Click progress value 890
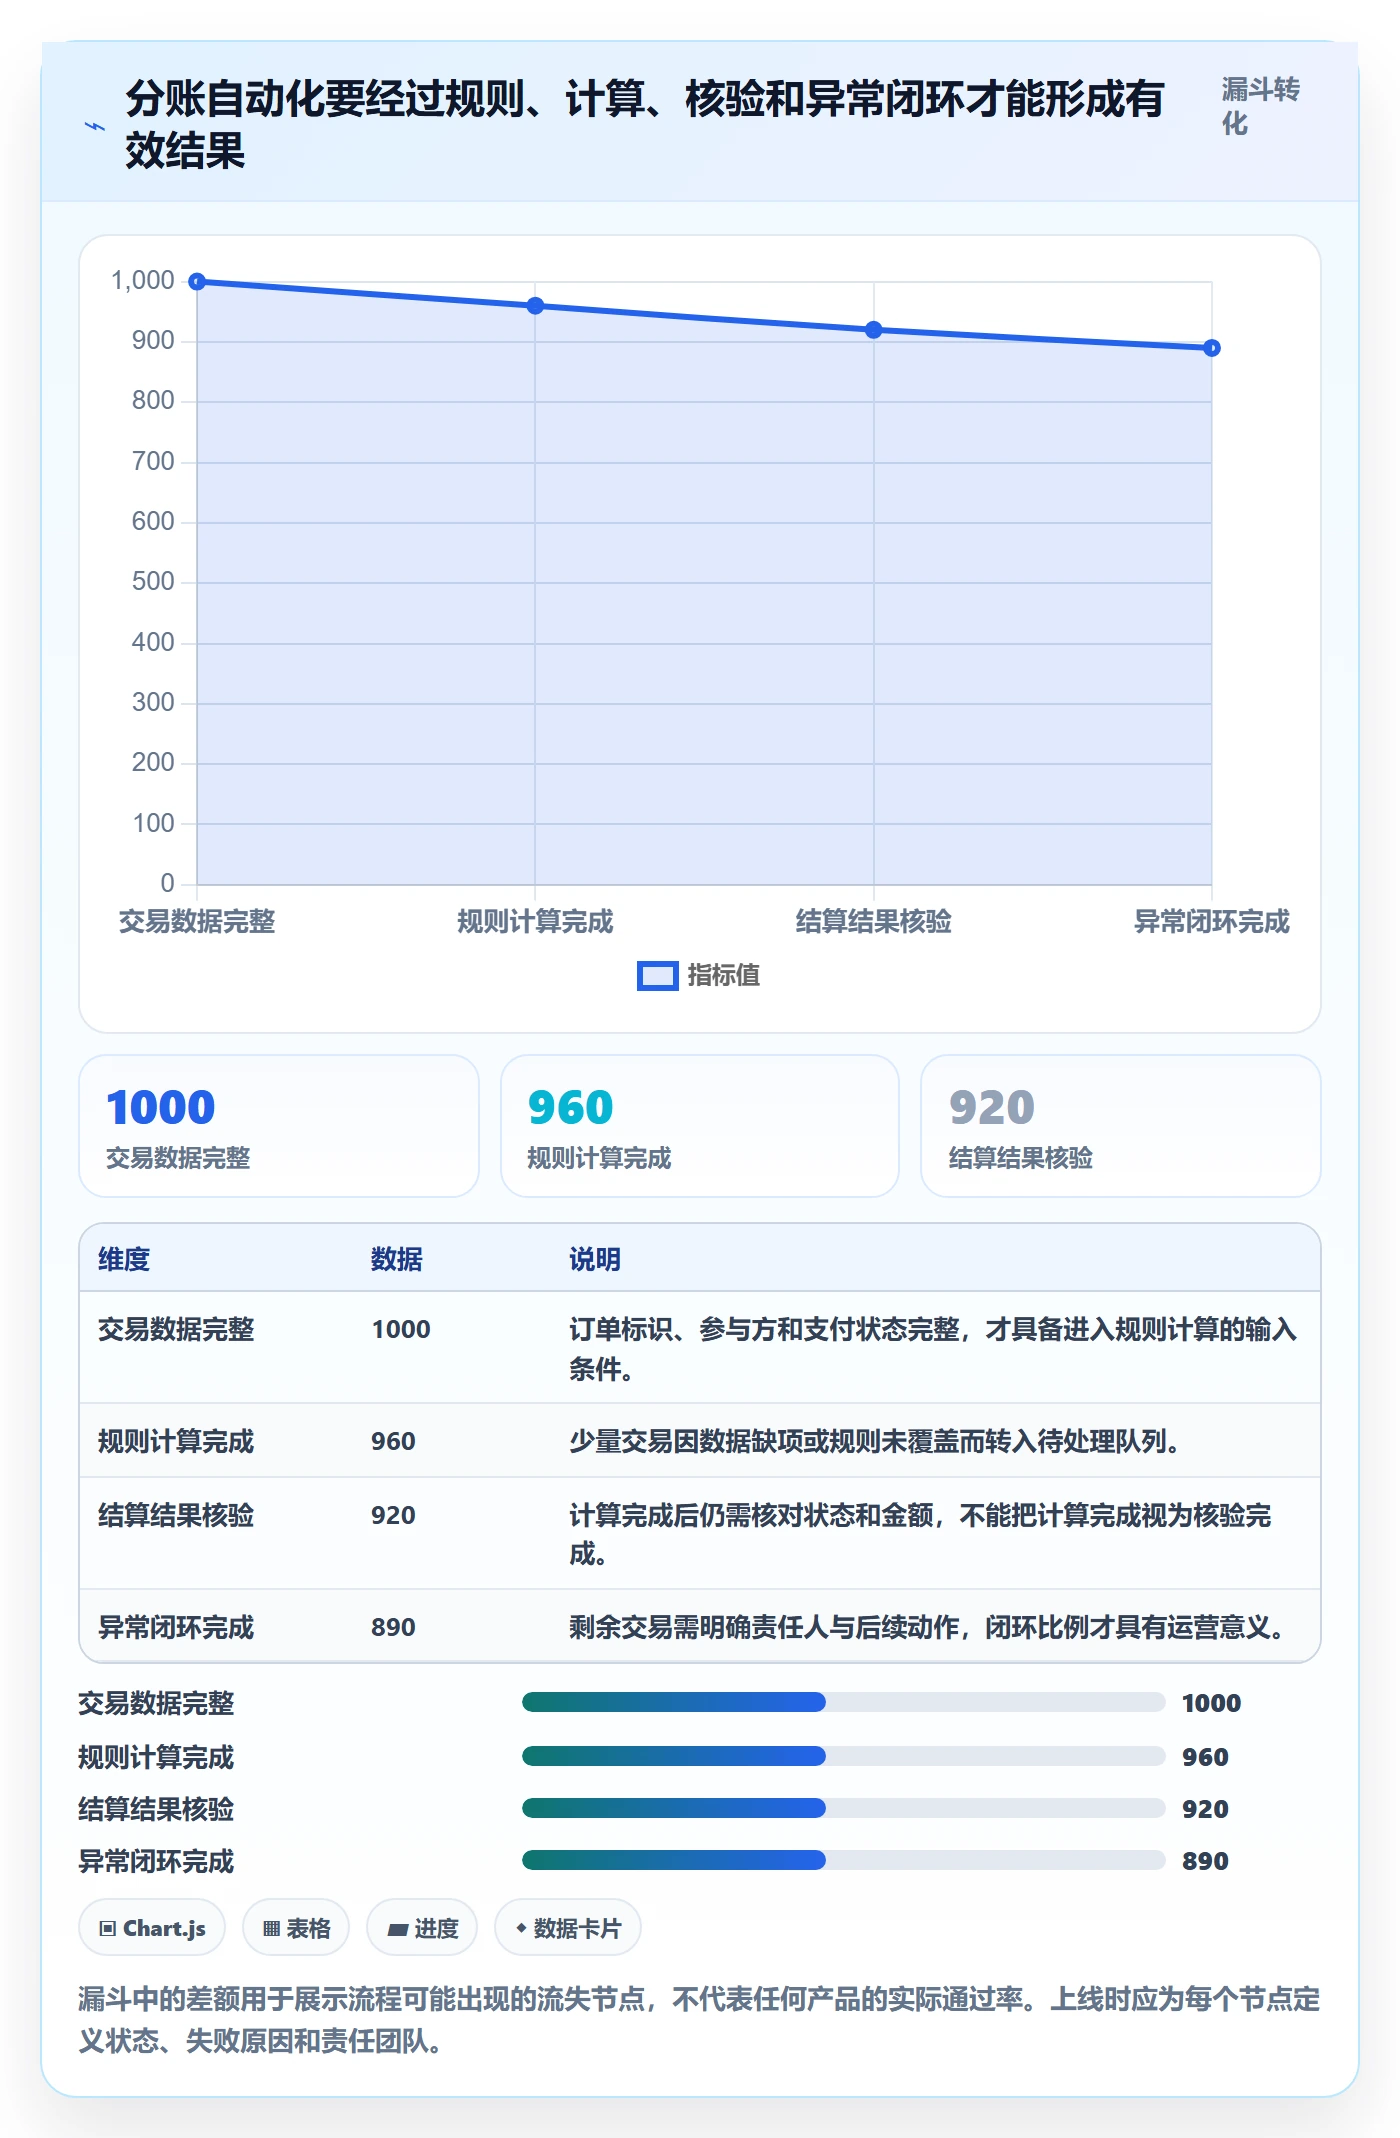The height and width of the screenshot is (2138, 1400). click(1205, 1861)
